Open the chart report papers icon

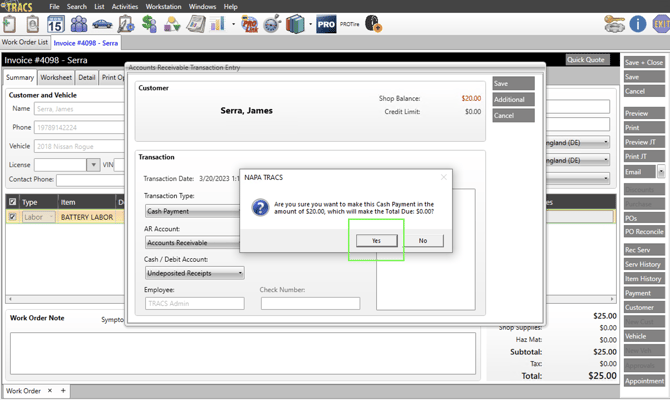point(196,24)
